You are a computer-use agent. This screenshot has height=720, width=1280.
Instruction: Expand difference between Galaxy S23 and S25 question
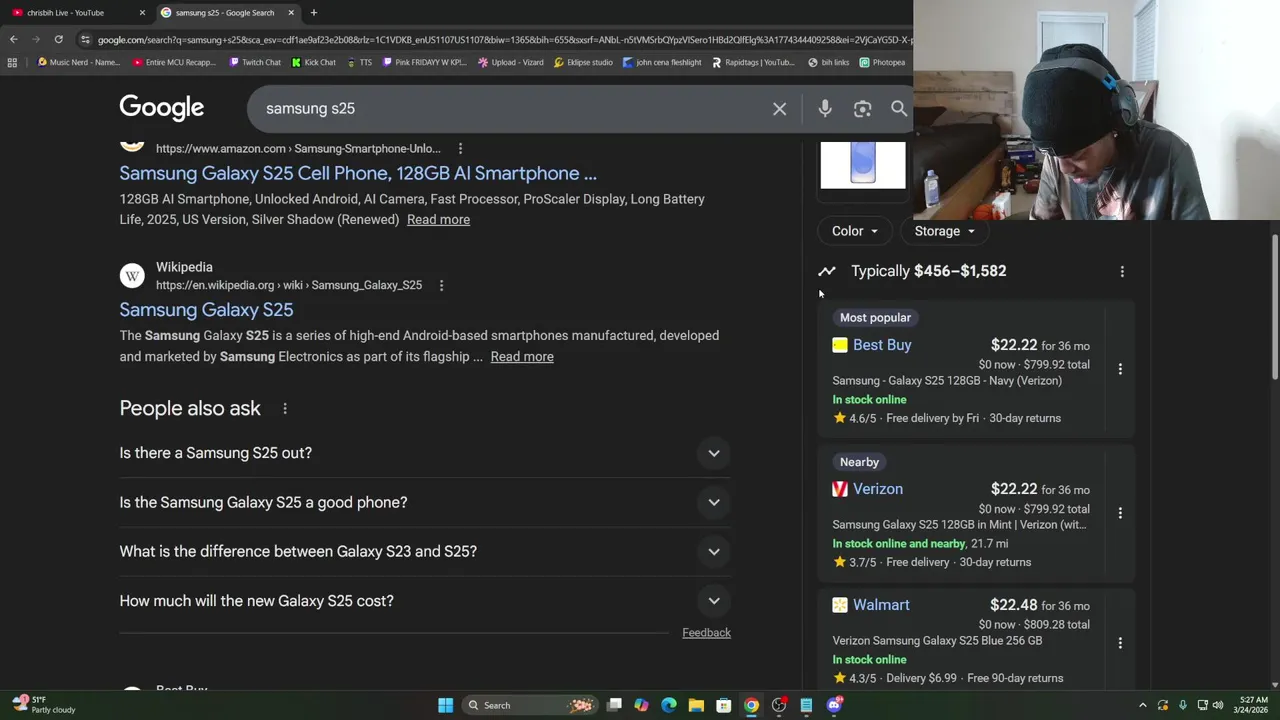(x=425, y=551)
